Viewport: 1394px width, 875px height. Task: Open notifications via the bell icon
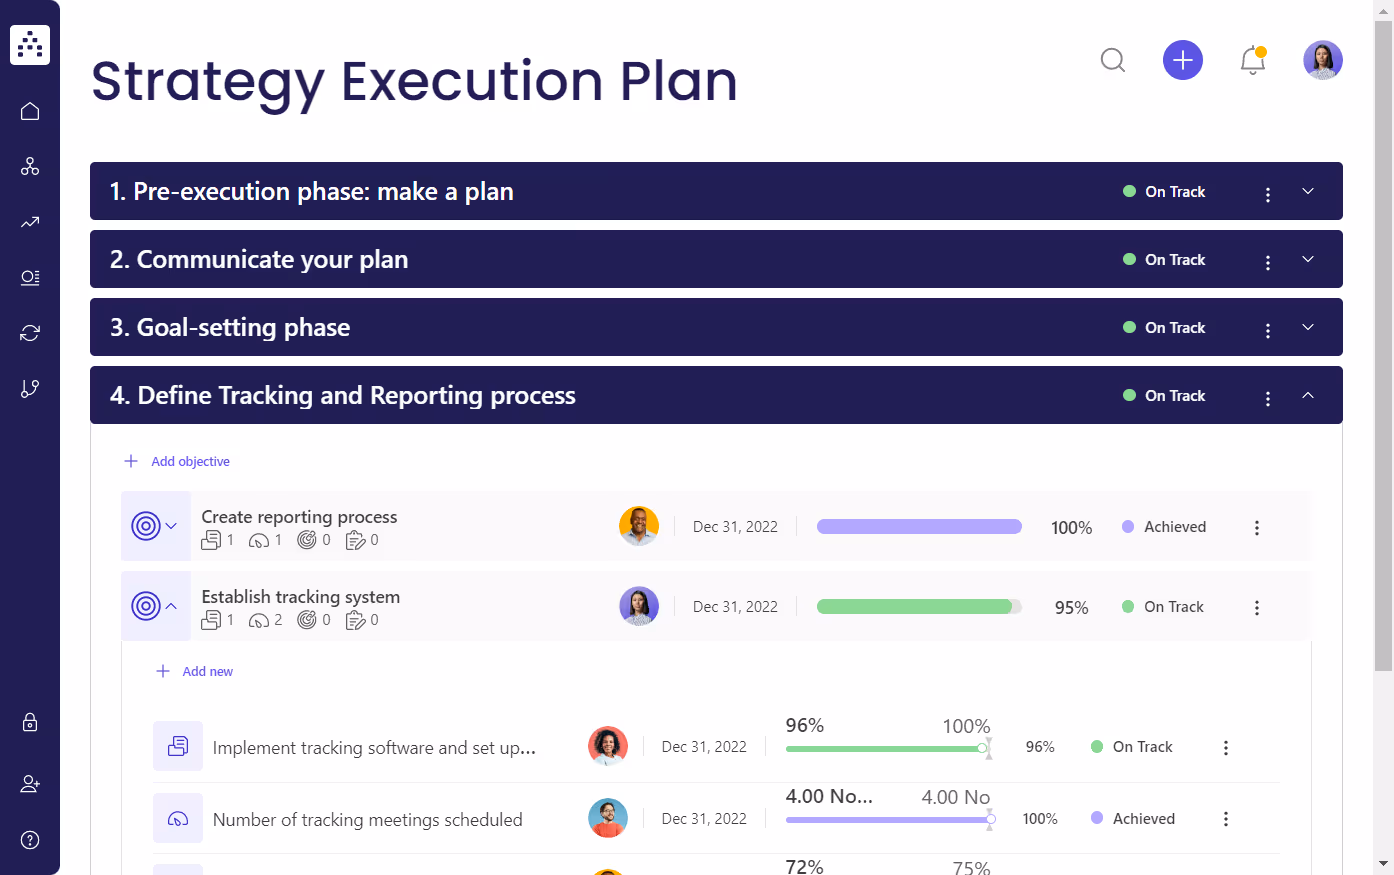click(1253, 60)
